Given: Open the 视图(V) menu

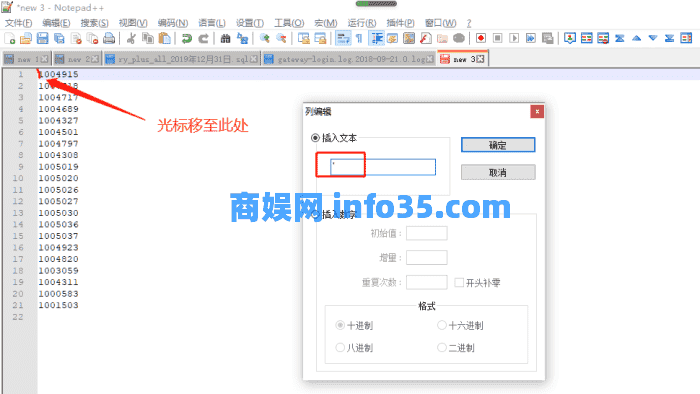Looking at the screenshot, I should (133, 23).
